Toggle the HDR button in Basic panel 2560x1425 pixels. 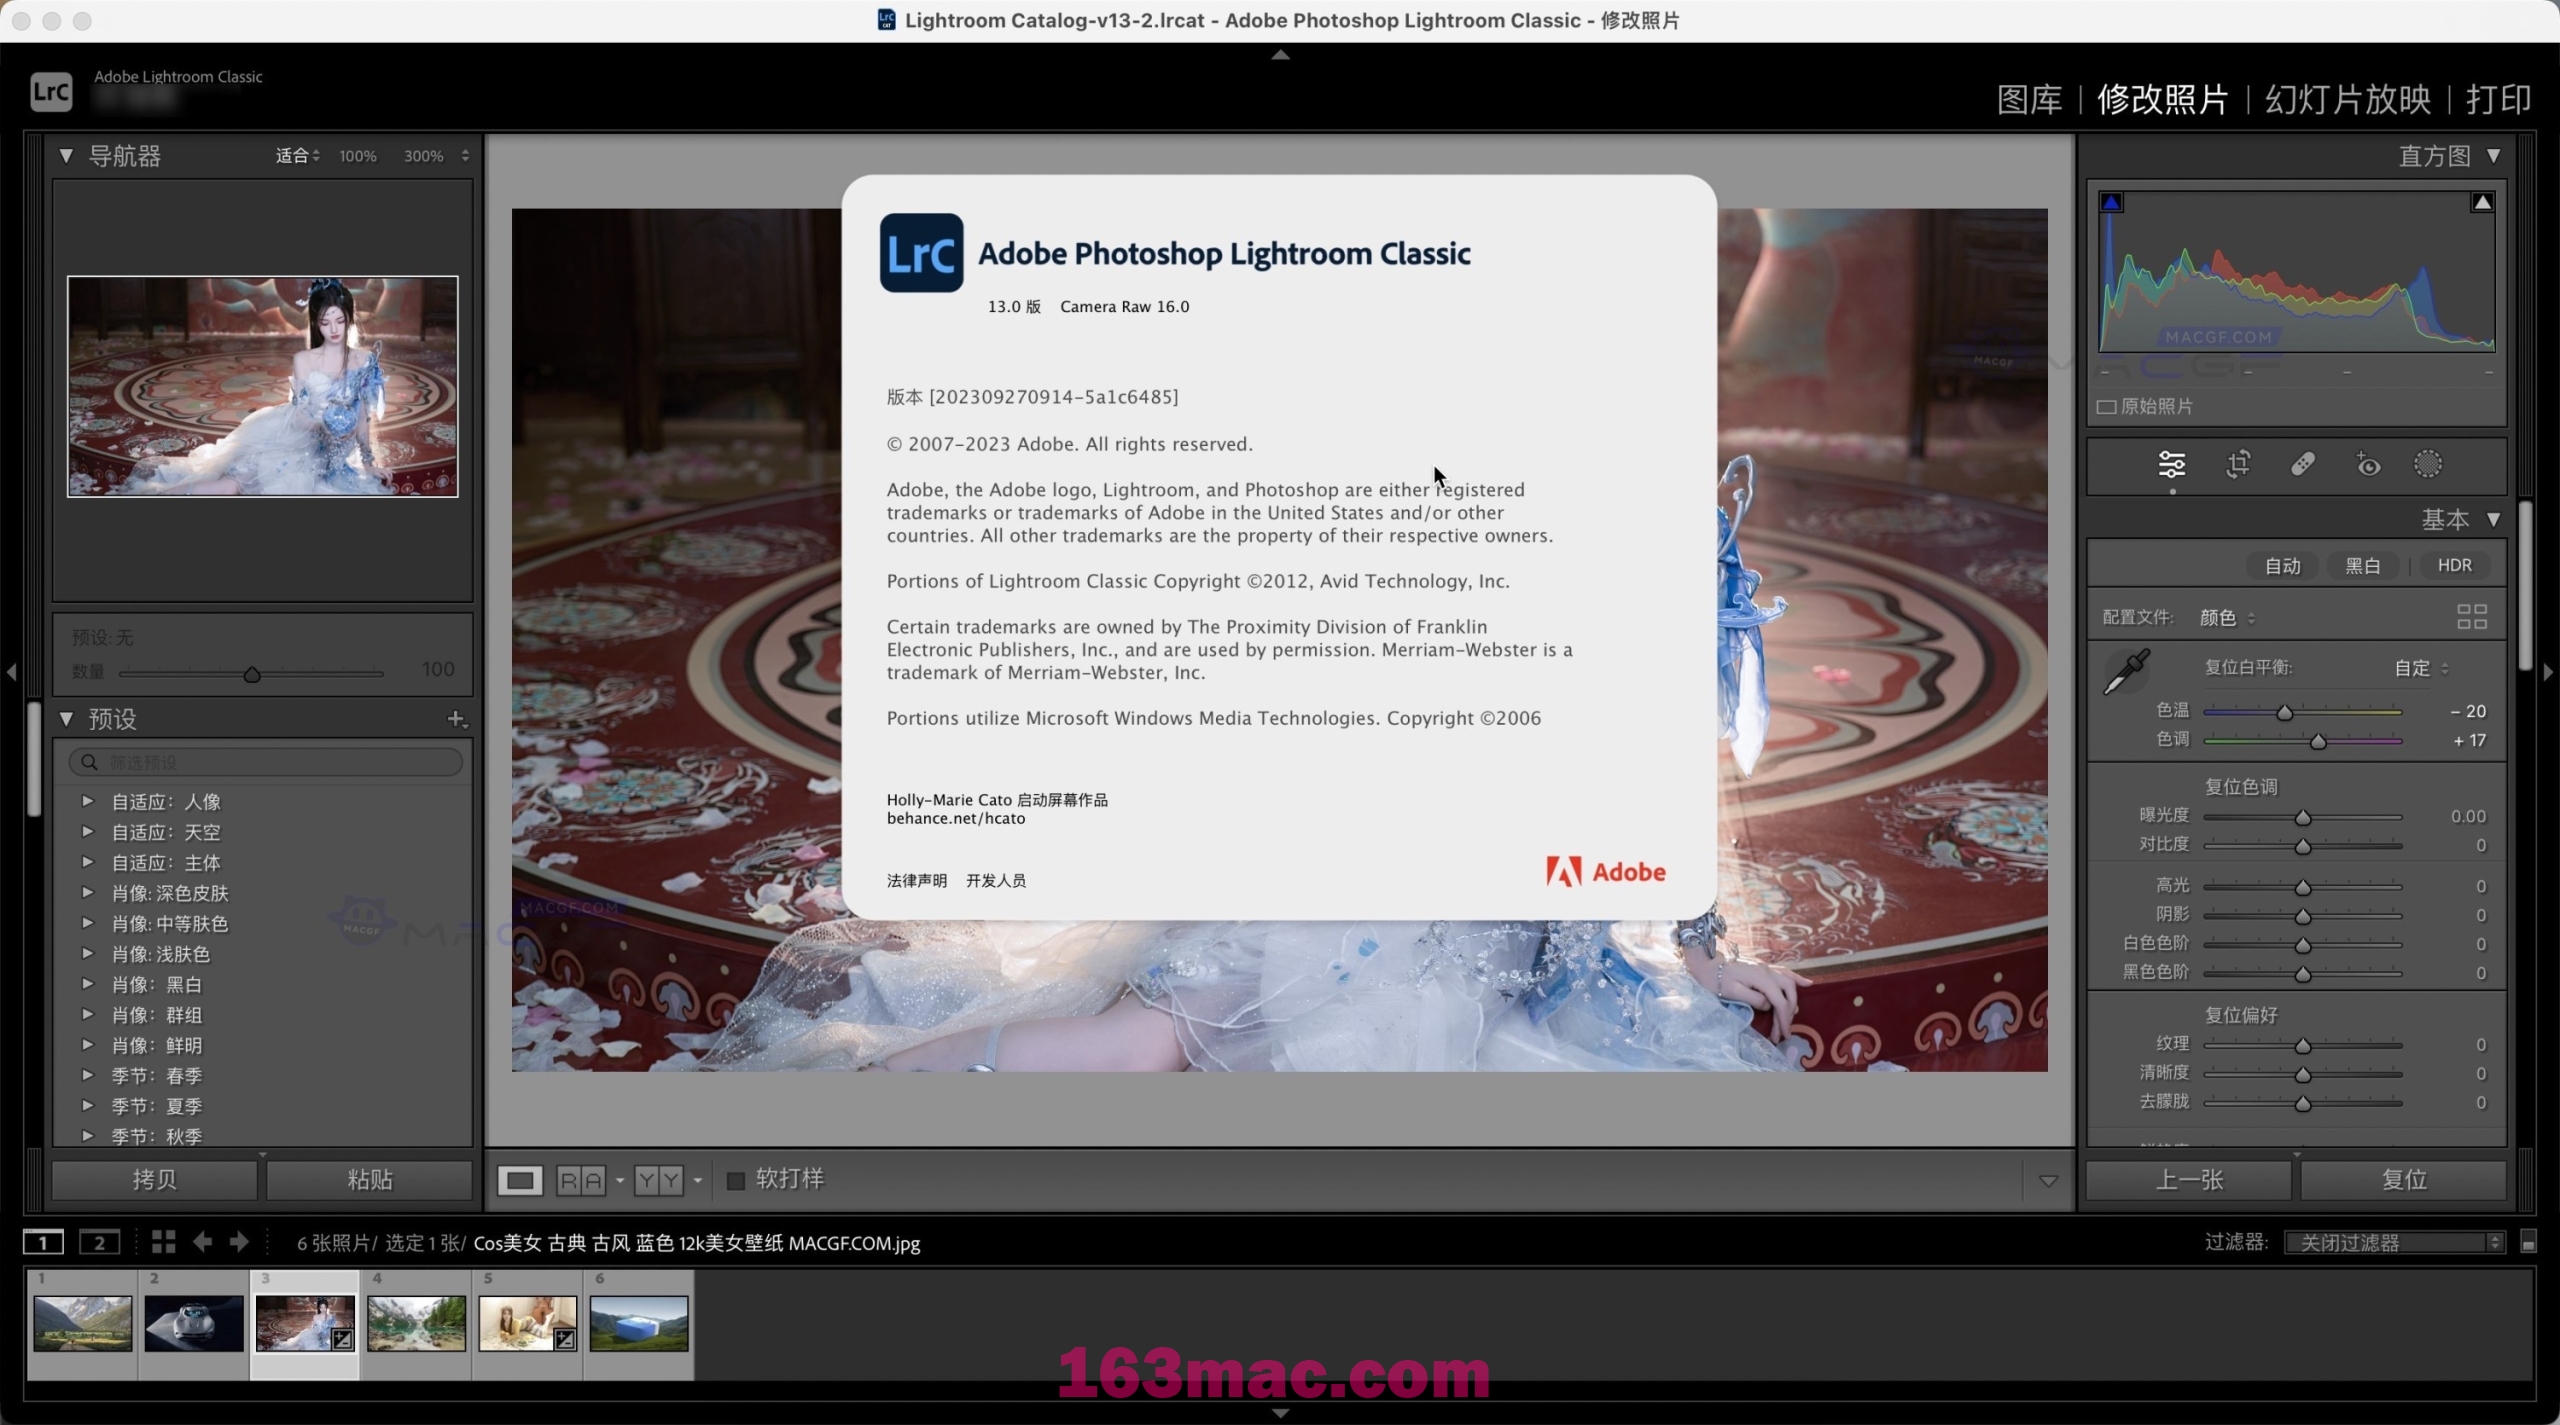tap(2454, 566)
